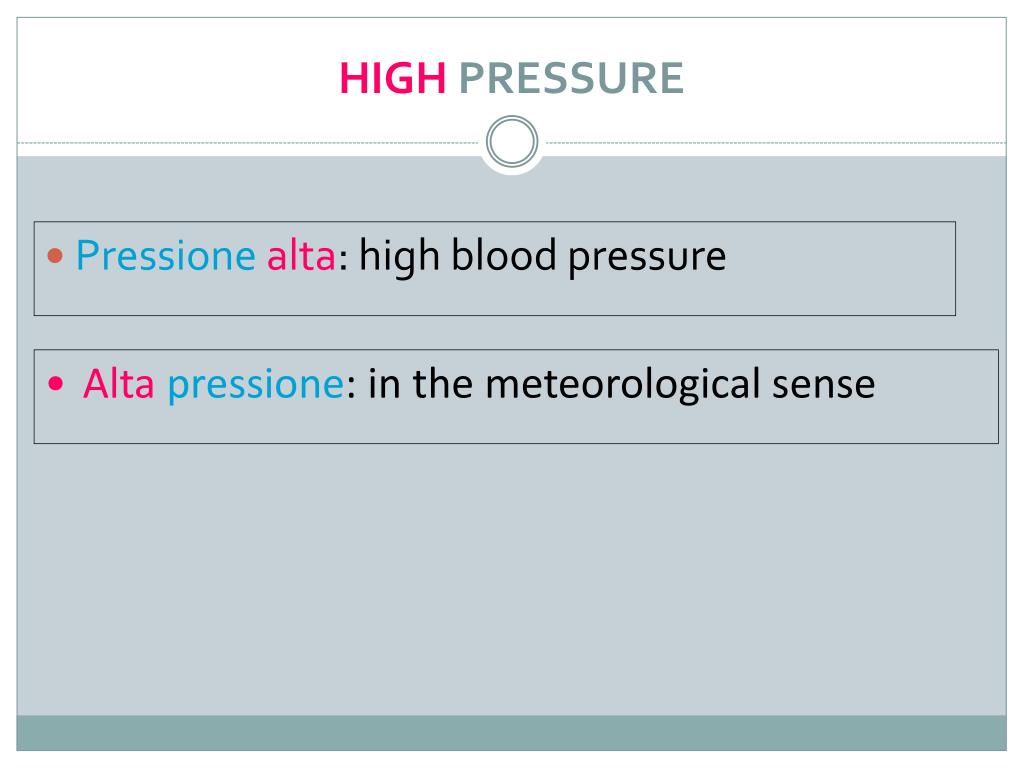The width and height of the screenshot is (1024, 768).
Task: Click the phrase in the meteorological sense
Action: coord(622,385)
